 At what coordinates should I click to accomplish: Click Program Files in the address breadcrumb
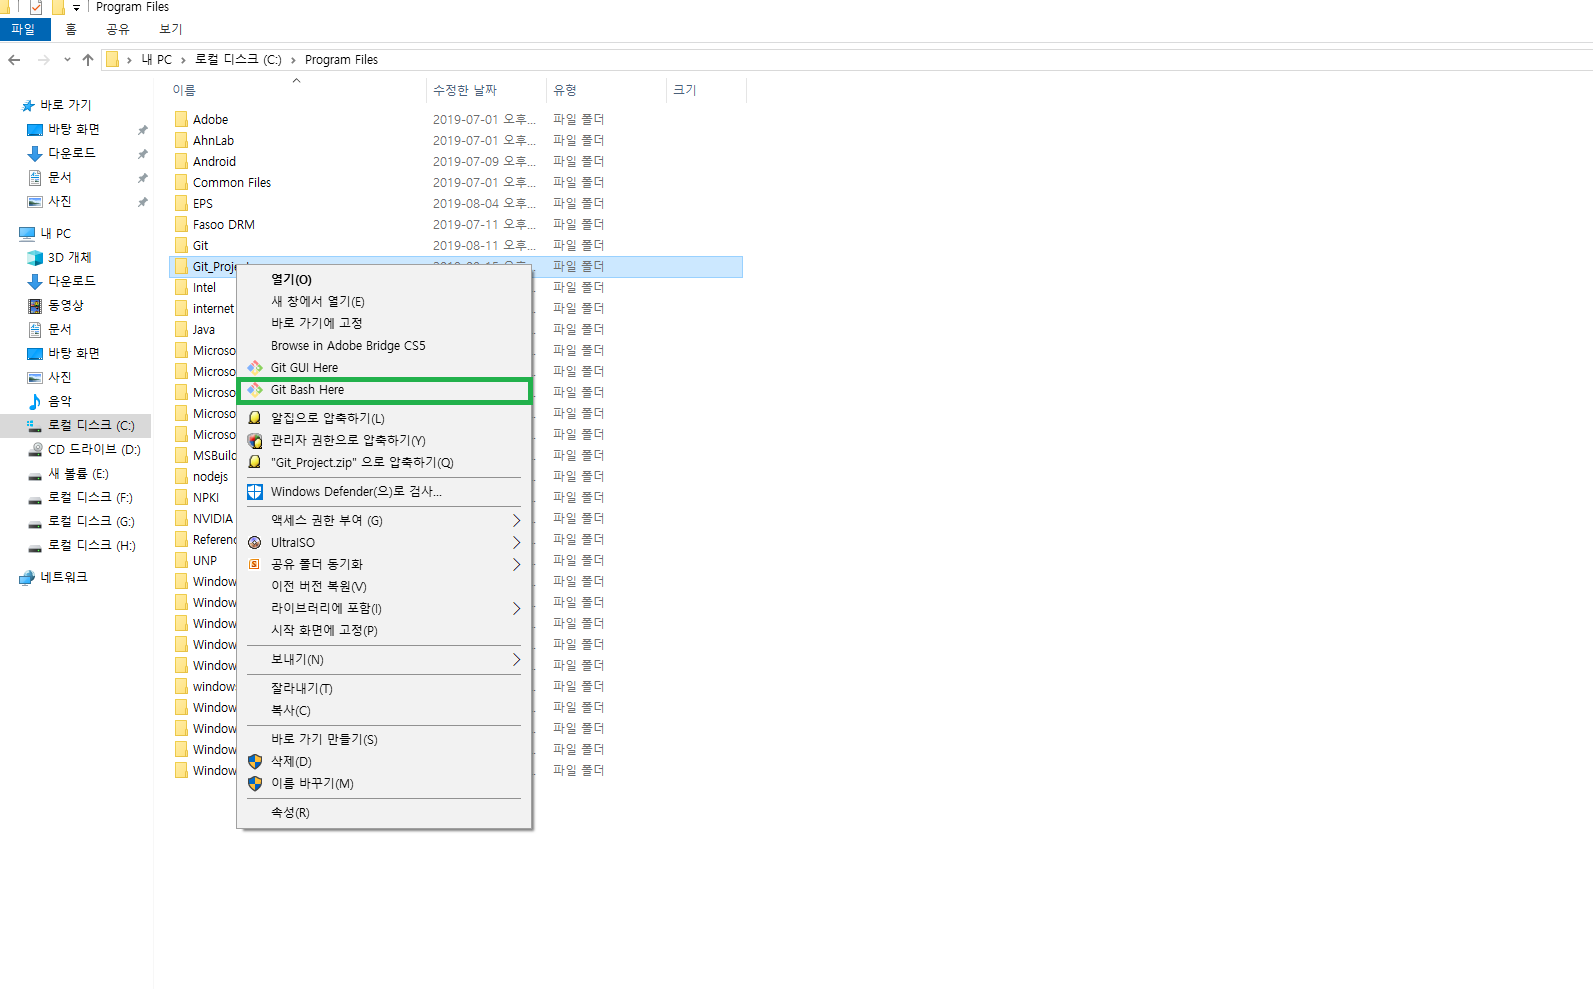coord(341,60)
